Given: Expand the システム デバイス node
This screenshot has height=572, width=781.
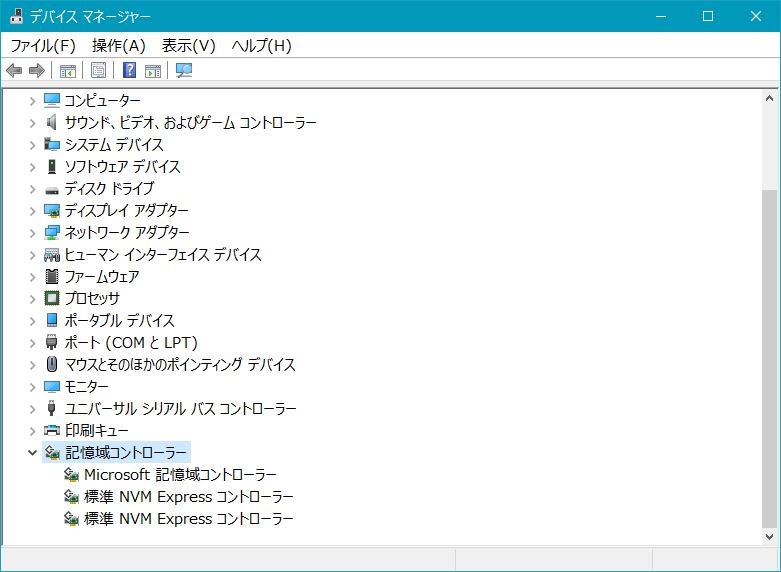Looking at the screenshot, I should pos(32,145).
